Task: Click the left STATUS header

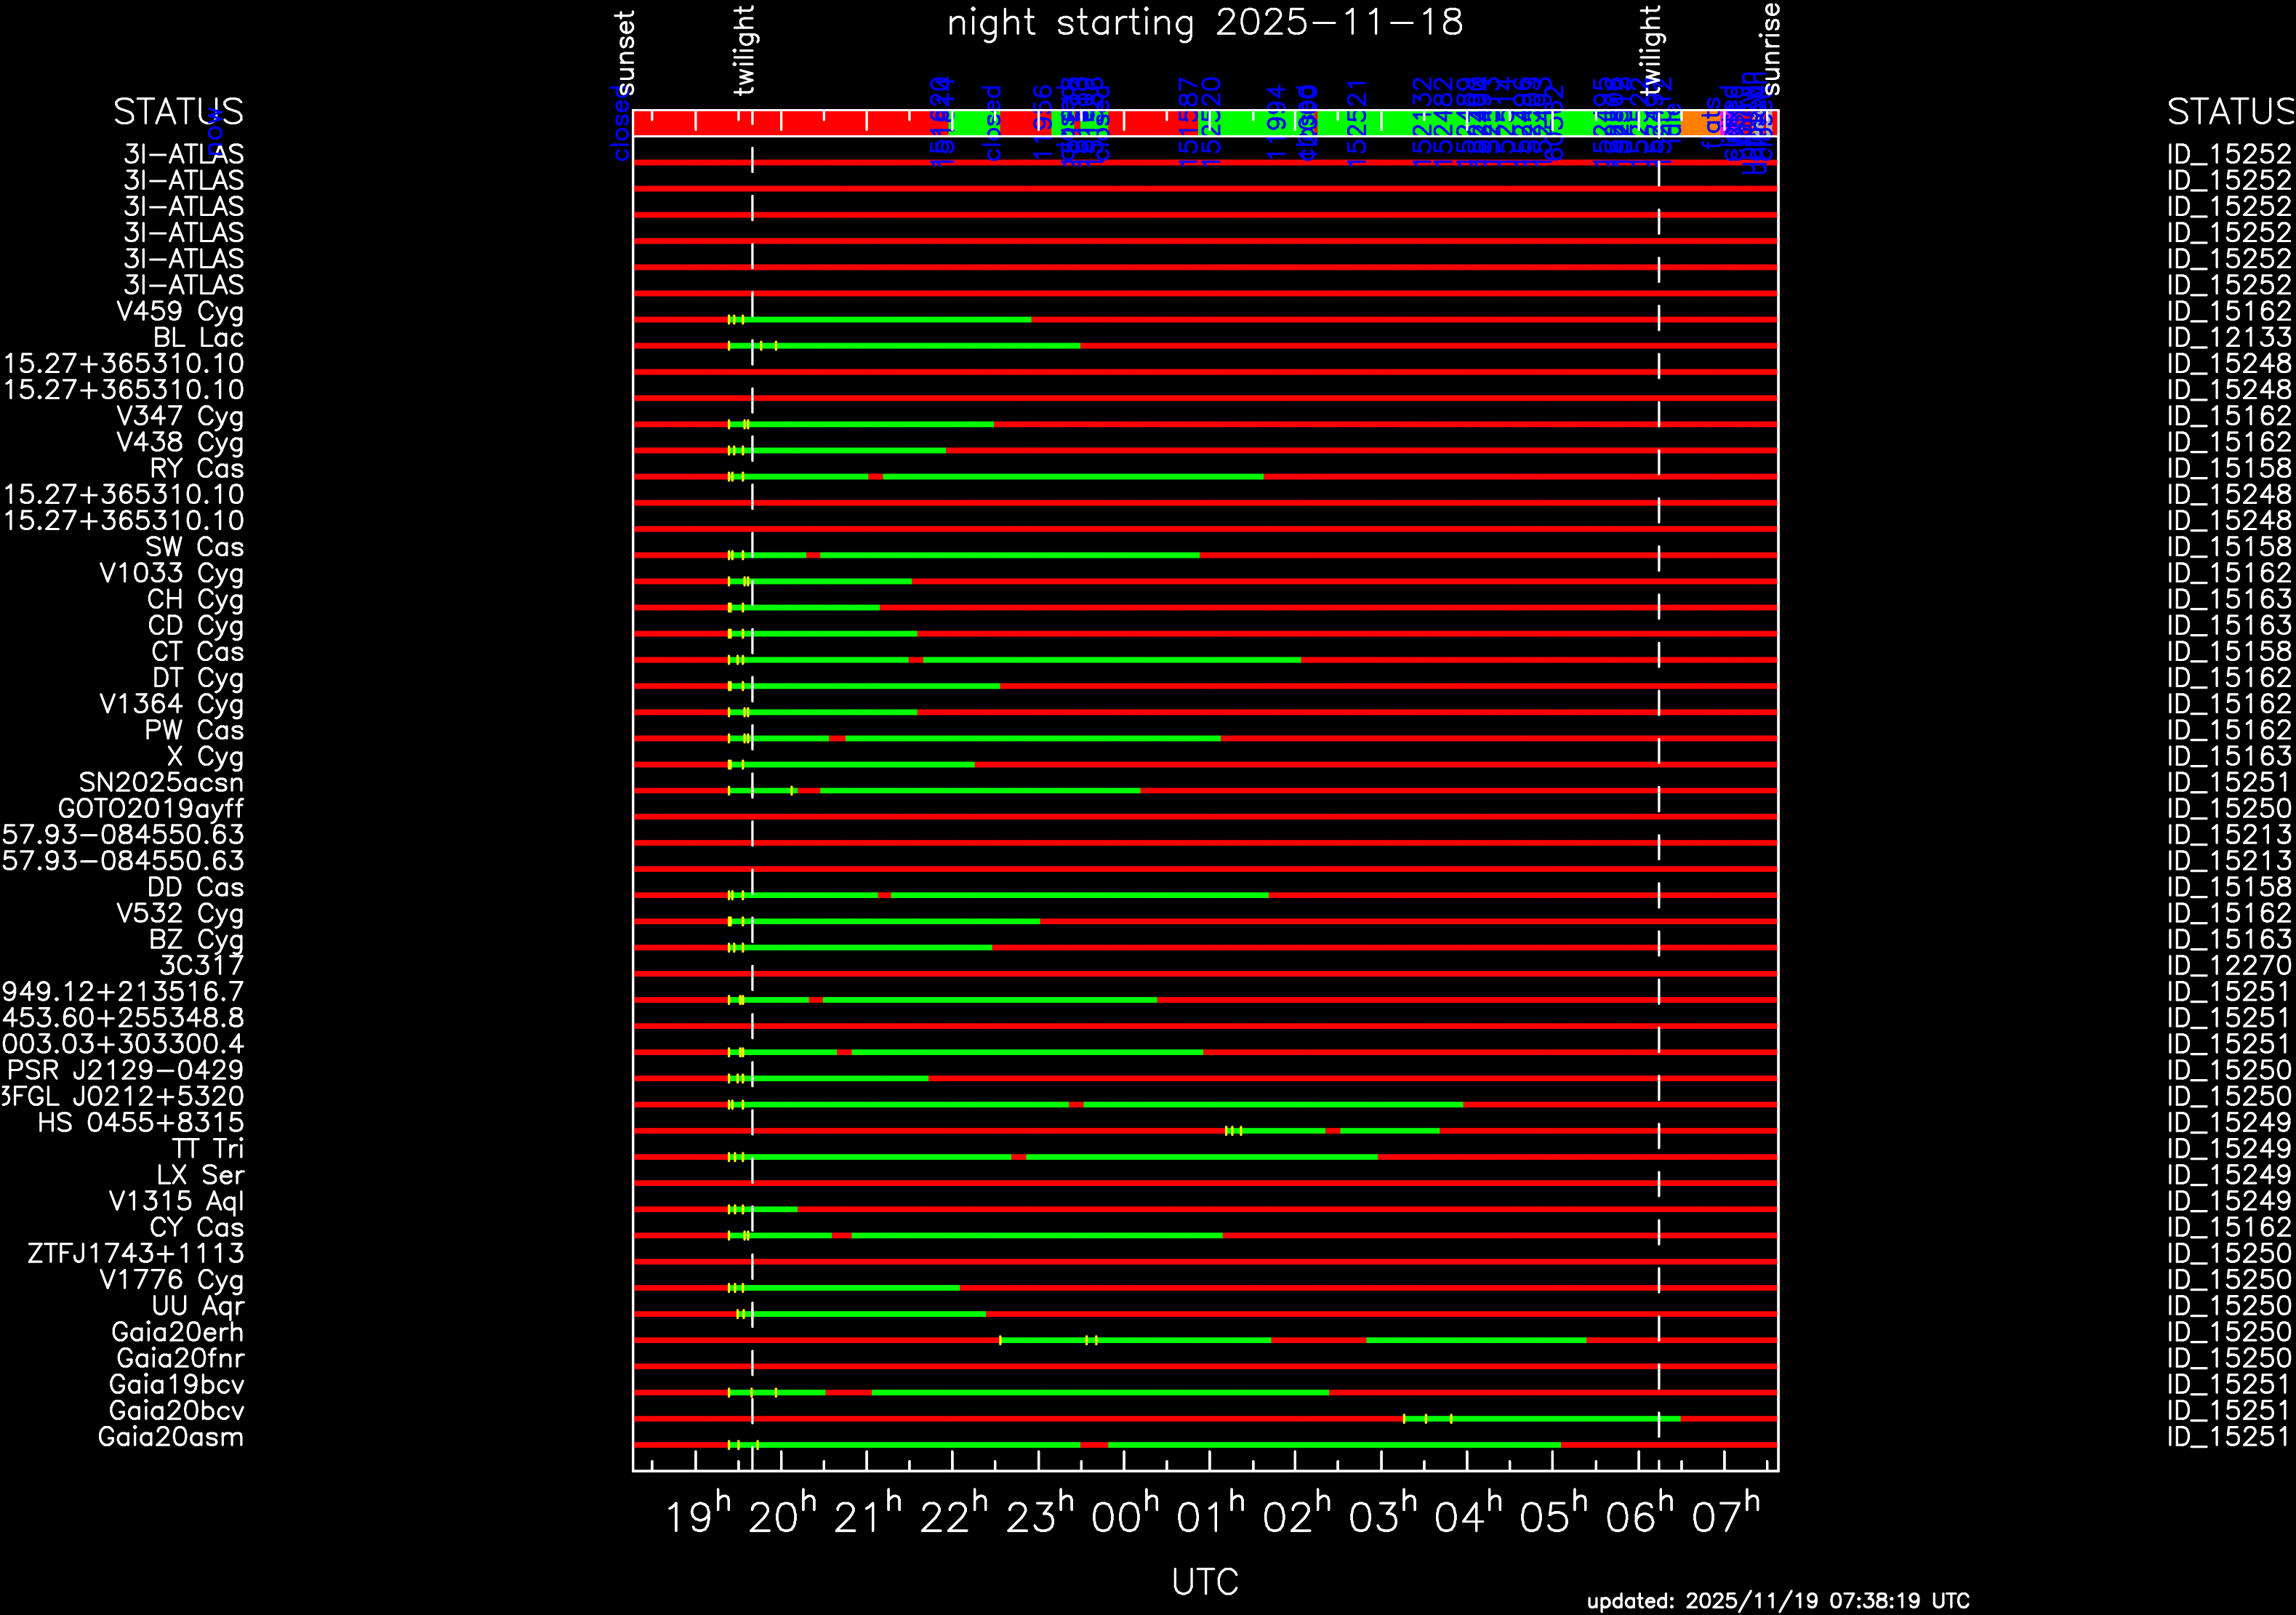Action: tap(178, 112)
